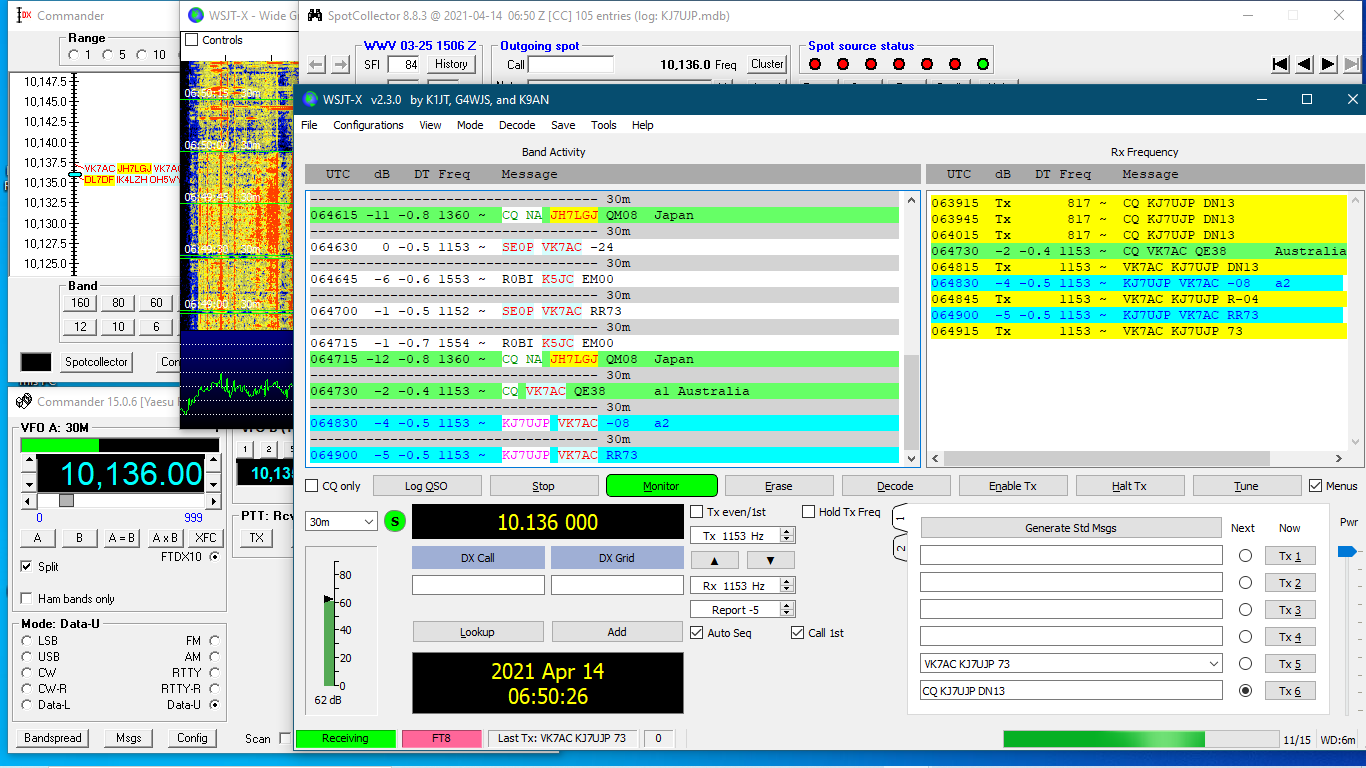1366x768 pixels.
Task: Click the green spot source status LED
Action: 983,64
